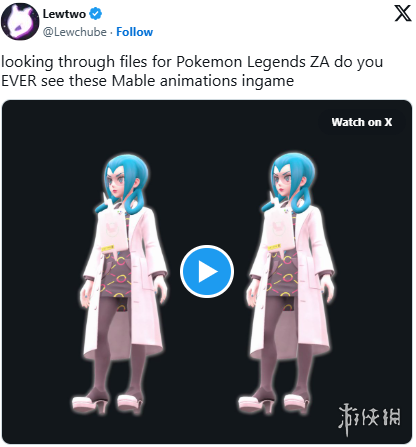Click the Lewtwo display name
Image resolution: width=416 pixels, height=447 pixels.
[x=64, y=14]
